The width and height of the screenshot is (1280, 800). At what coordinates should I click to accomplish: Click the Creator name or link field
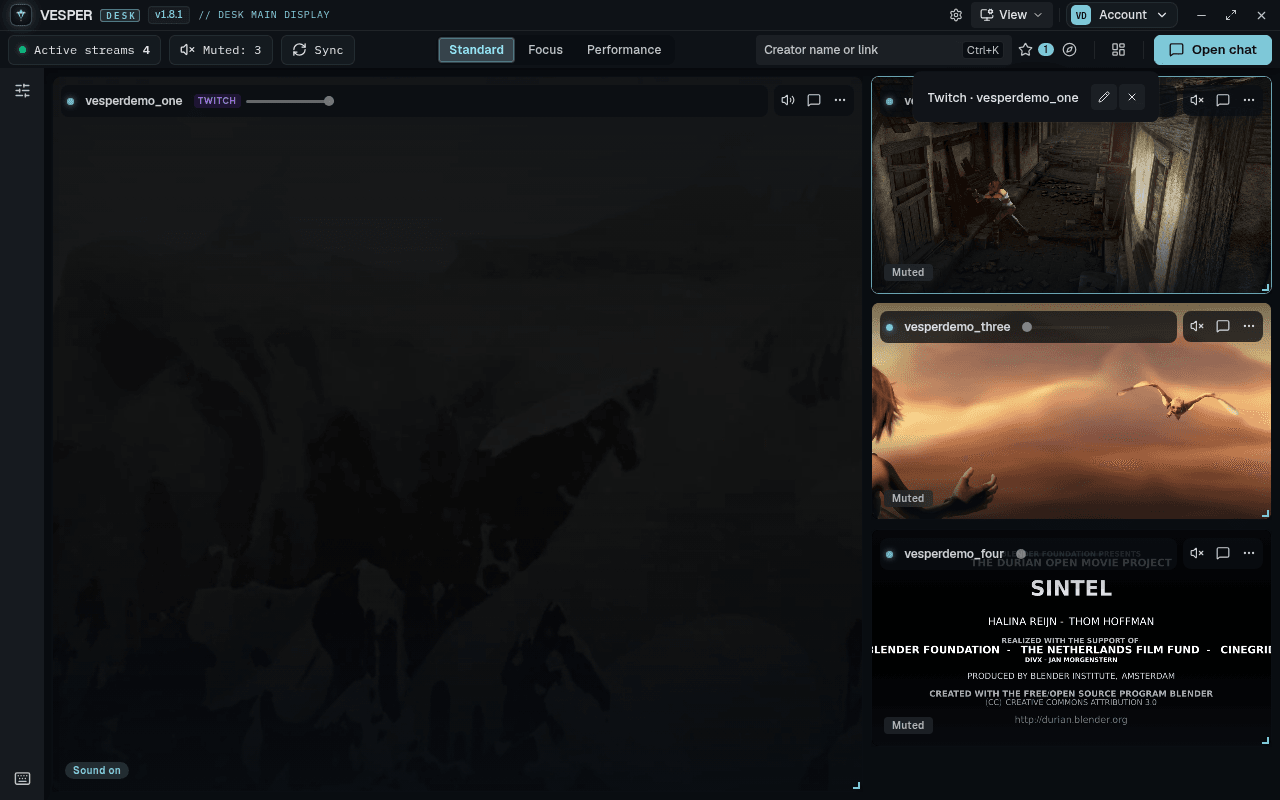click(883, 50)
